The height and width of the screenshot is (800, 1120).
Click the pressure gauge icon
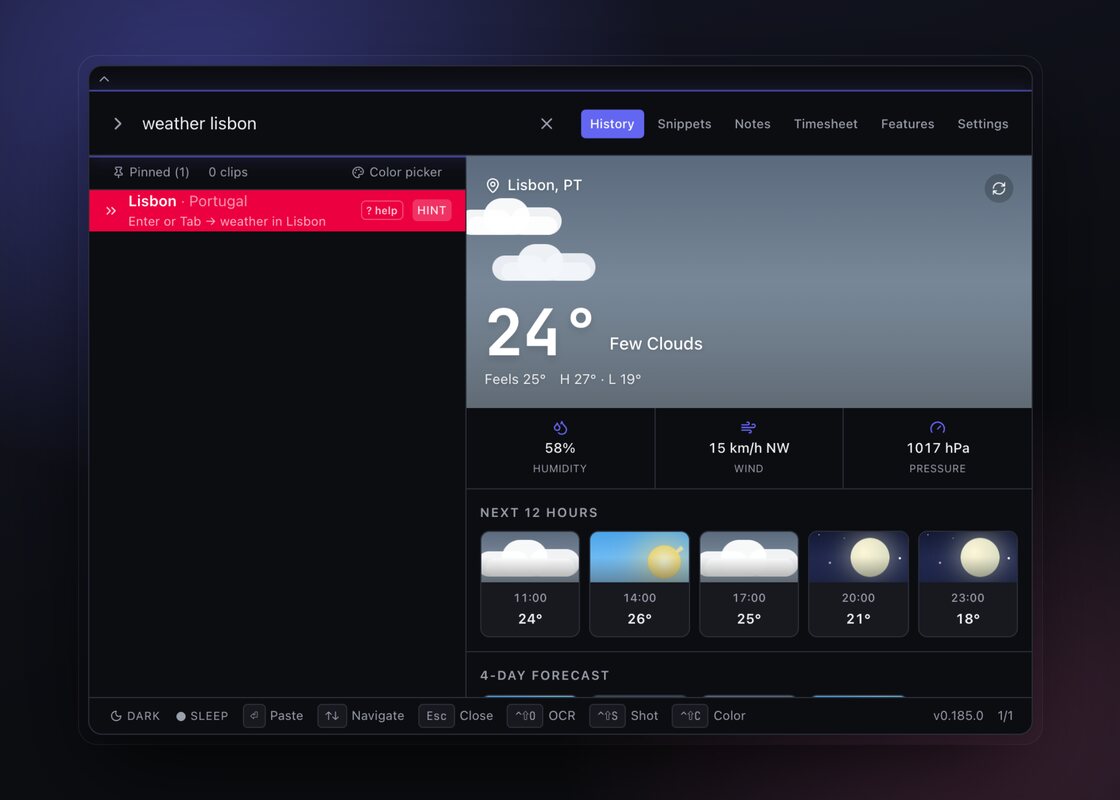coord(937,428)
